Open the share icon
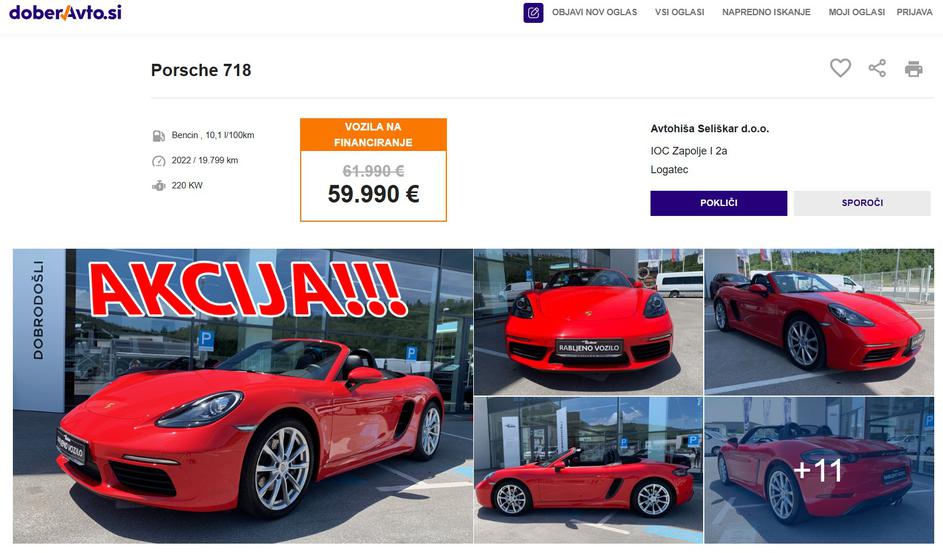 coord(877,68)
